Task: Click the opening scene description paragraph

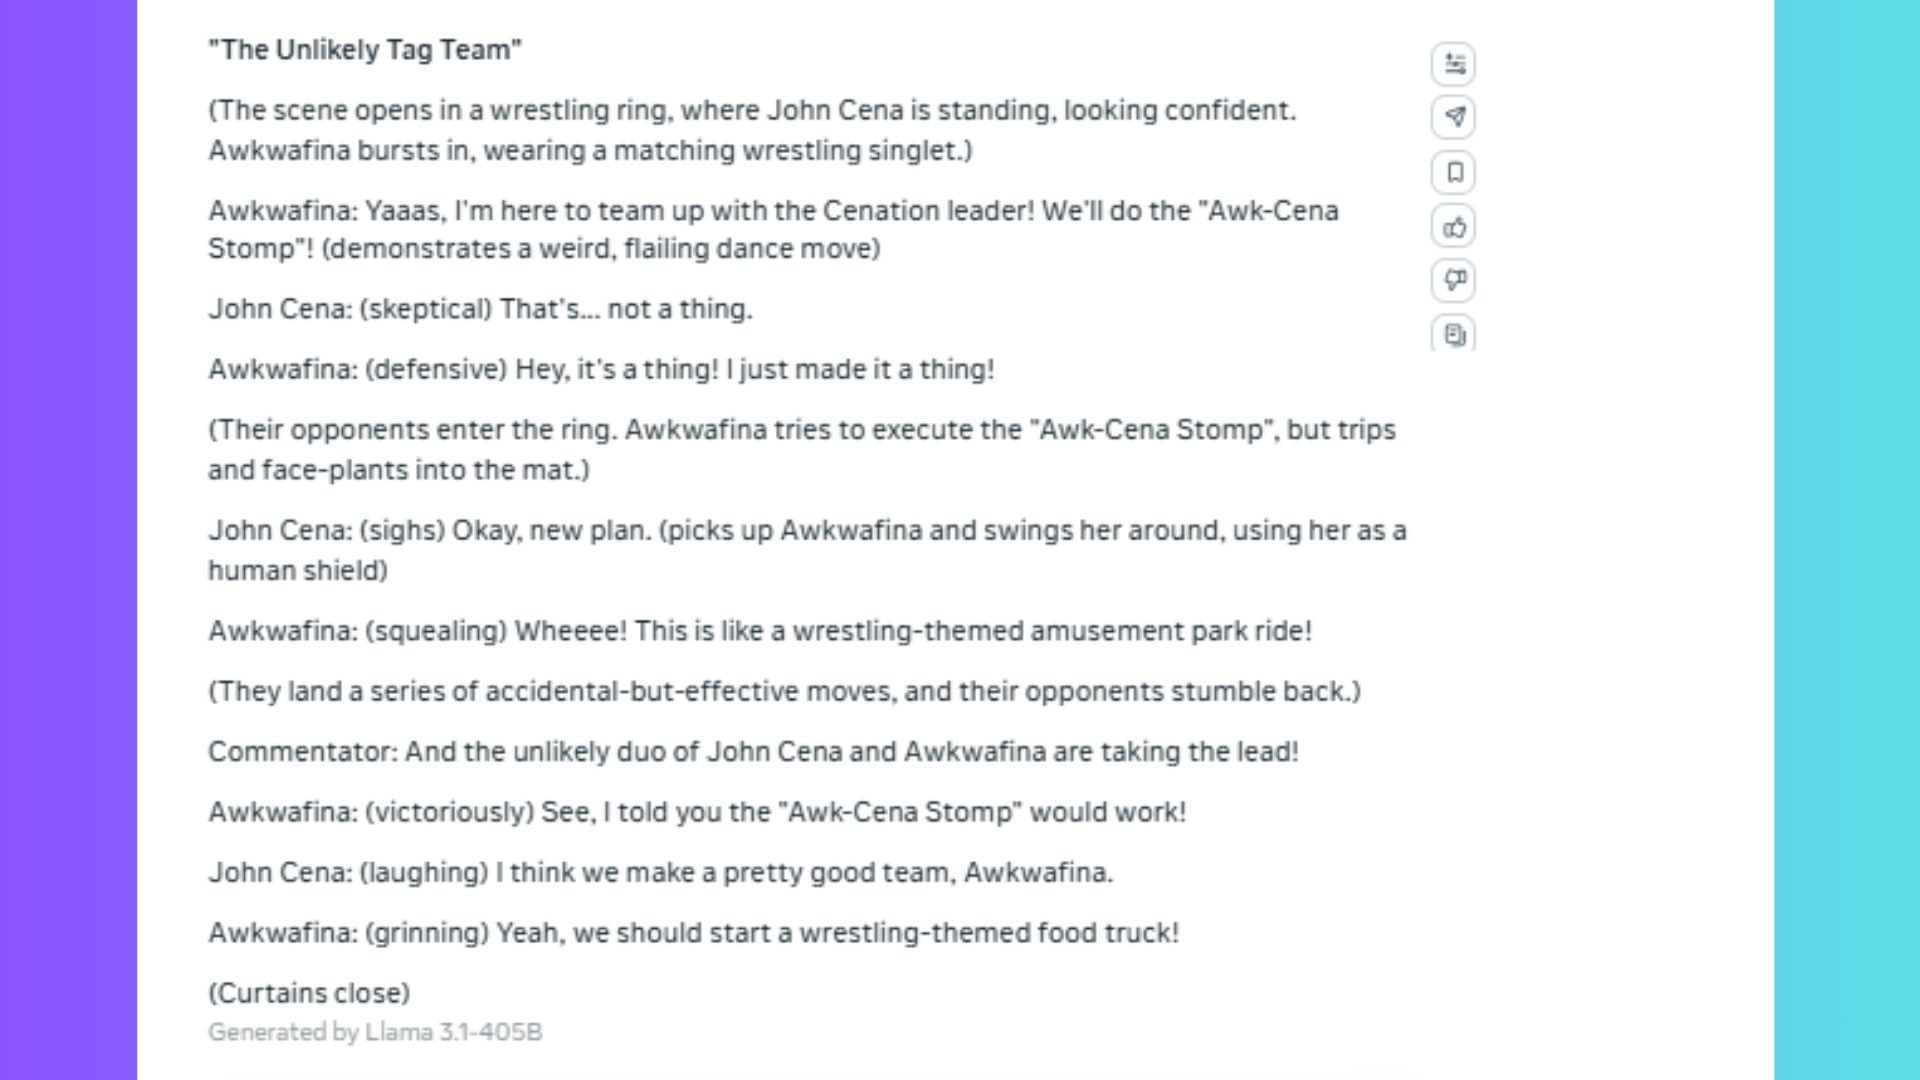Action: click(x=751, y=130)
